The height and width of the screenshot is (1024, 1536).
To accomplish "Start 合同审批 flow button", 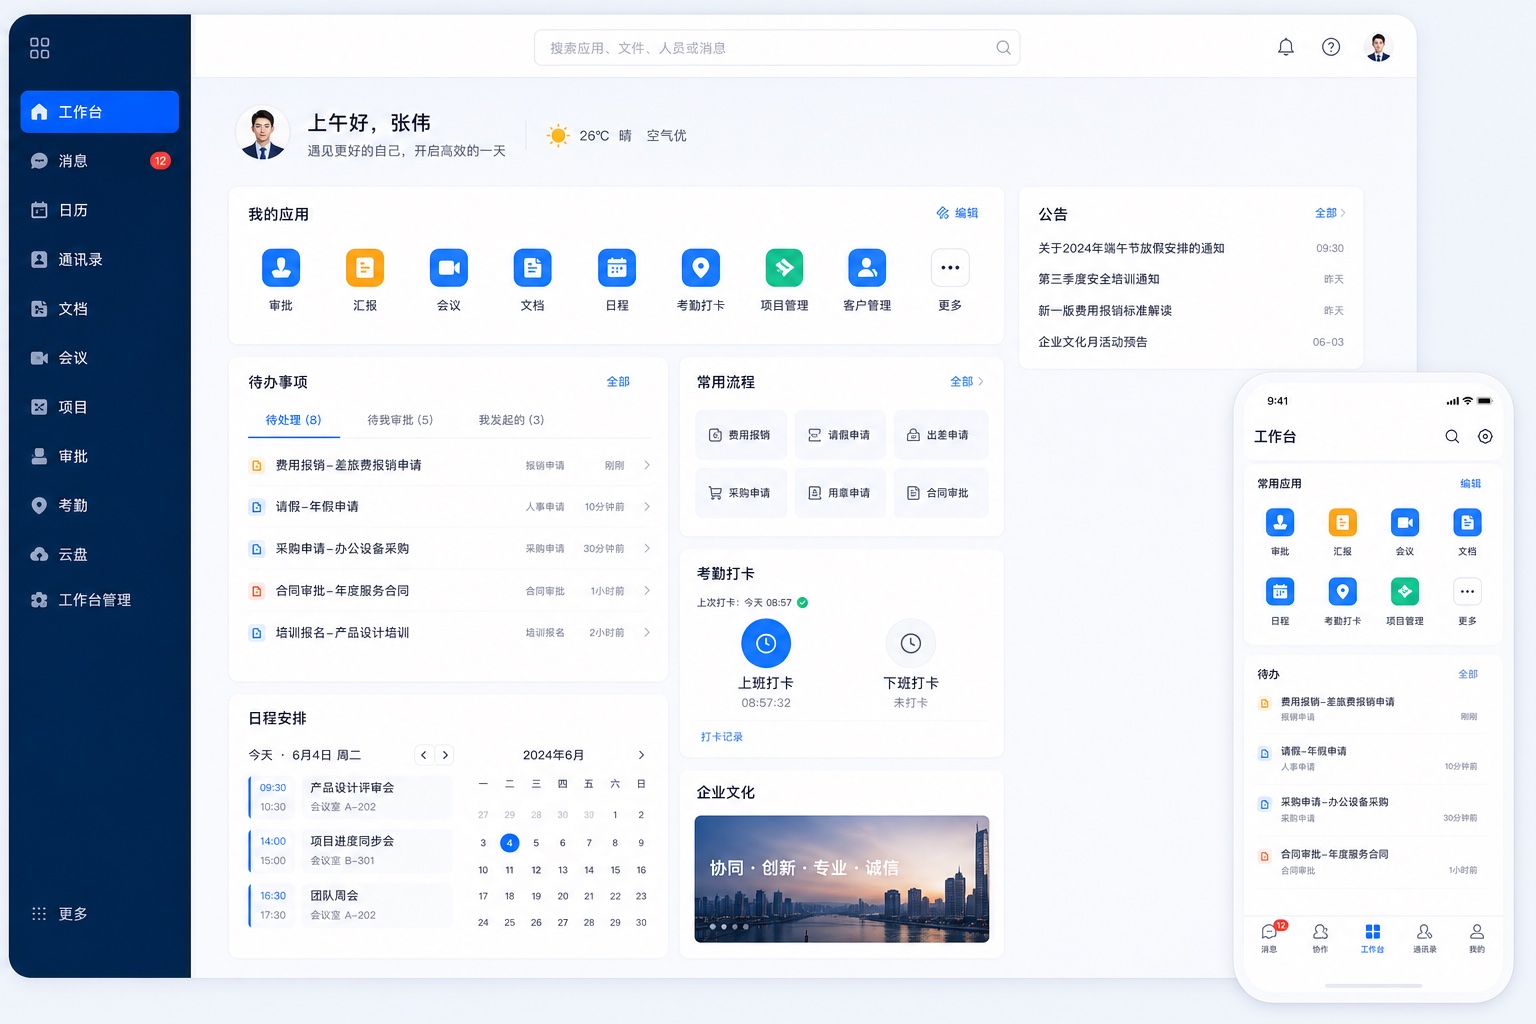I will (x=940, y=493).
